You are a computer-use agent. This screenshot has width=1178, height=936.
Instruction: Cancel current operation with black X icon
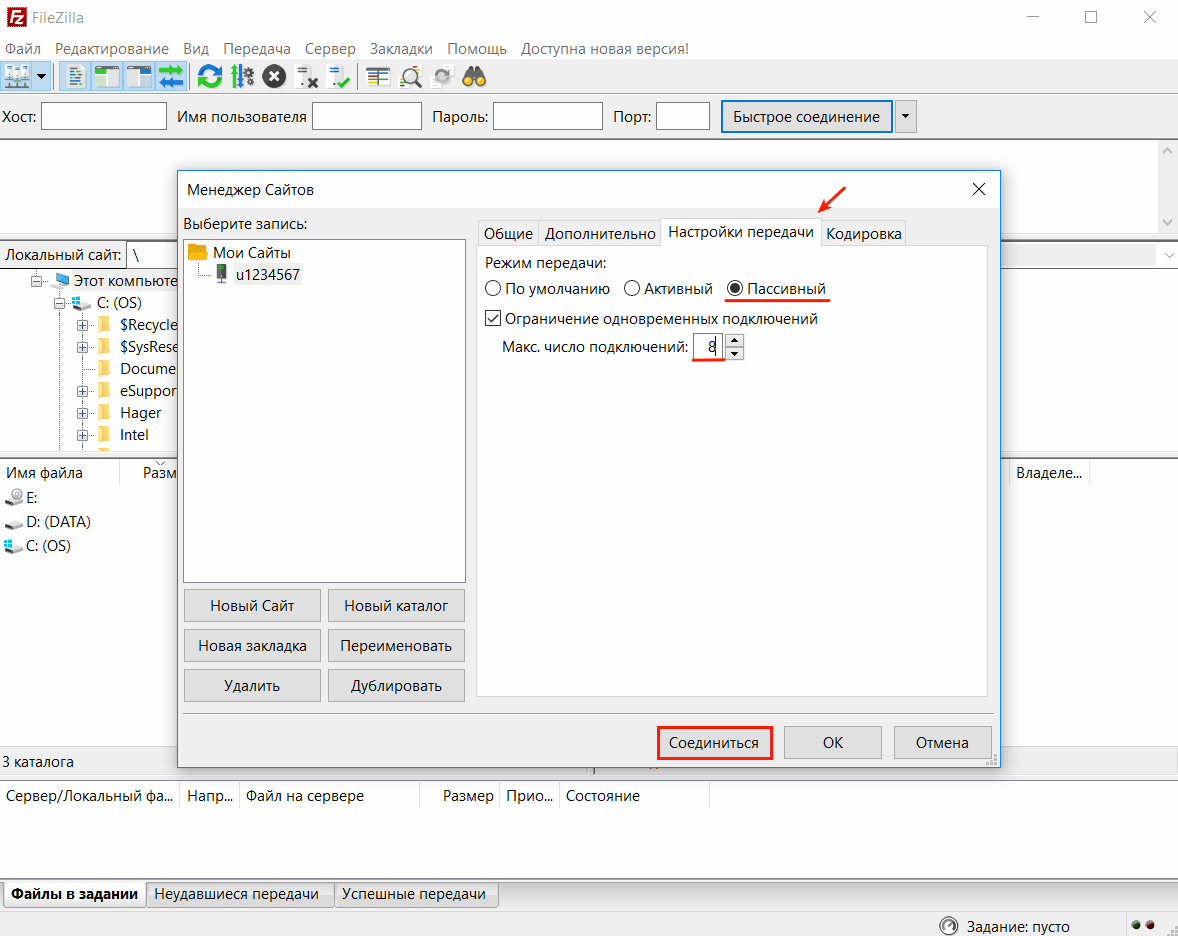274,77
